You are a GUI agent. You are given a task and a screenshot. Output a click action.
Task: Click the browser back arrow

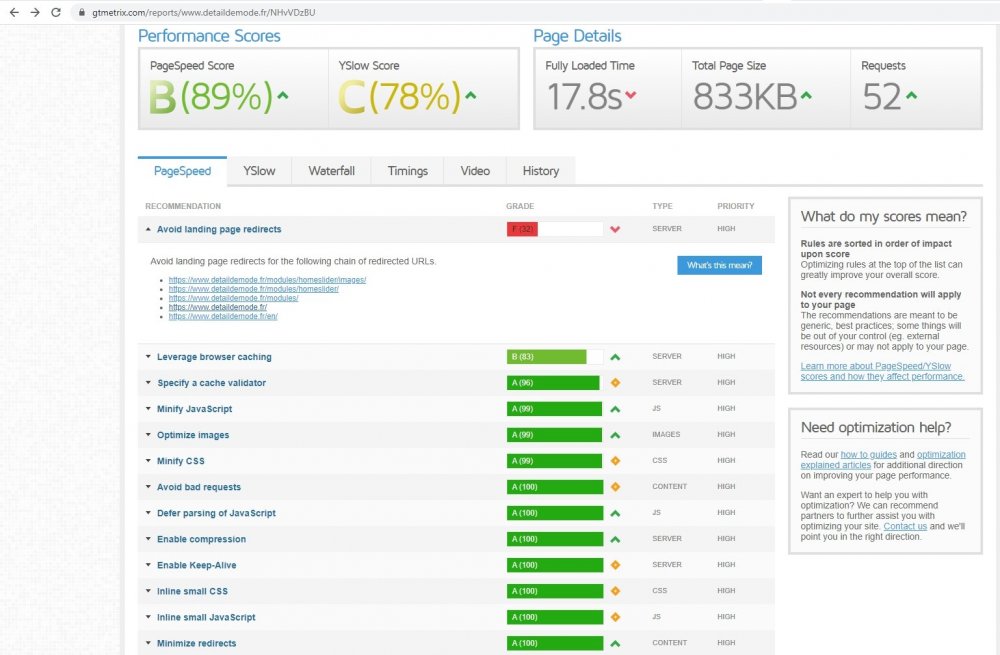pos(13,12)
